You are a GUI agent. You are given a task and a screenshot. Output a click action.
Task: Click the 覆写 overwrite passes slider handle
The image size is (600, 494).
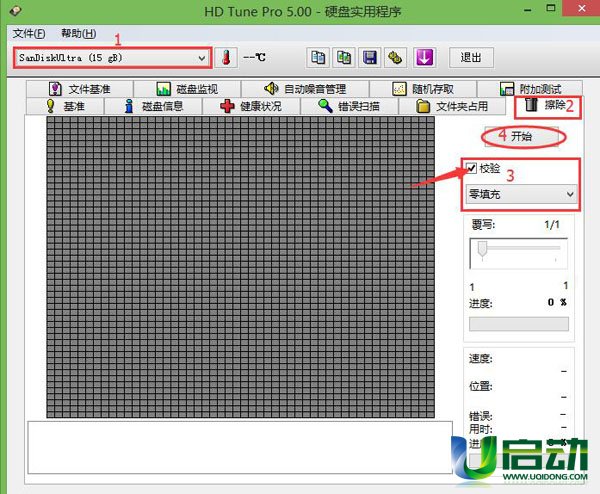tap(482, 249)
